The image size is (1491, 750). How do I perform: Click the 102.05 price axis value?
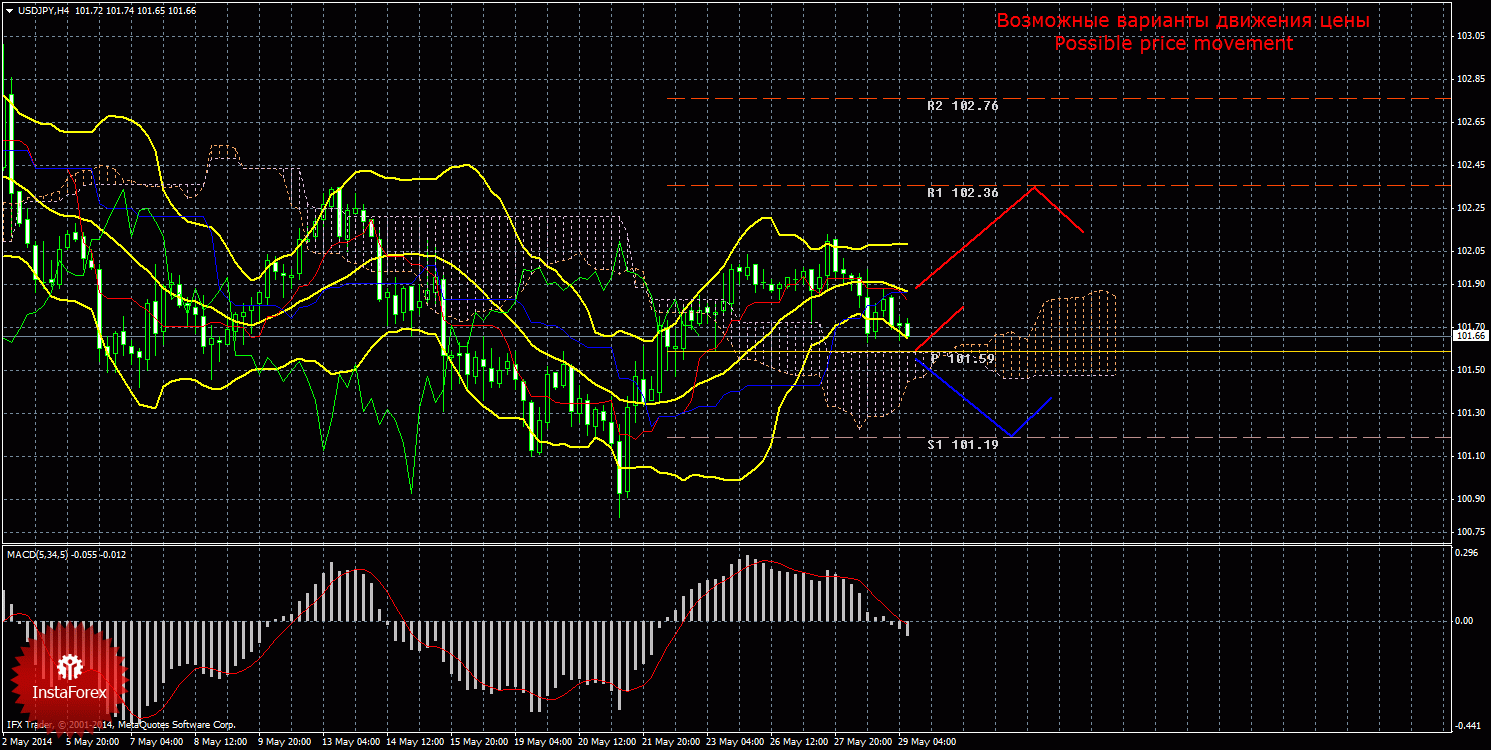pos(1470,251)
